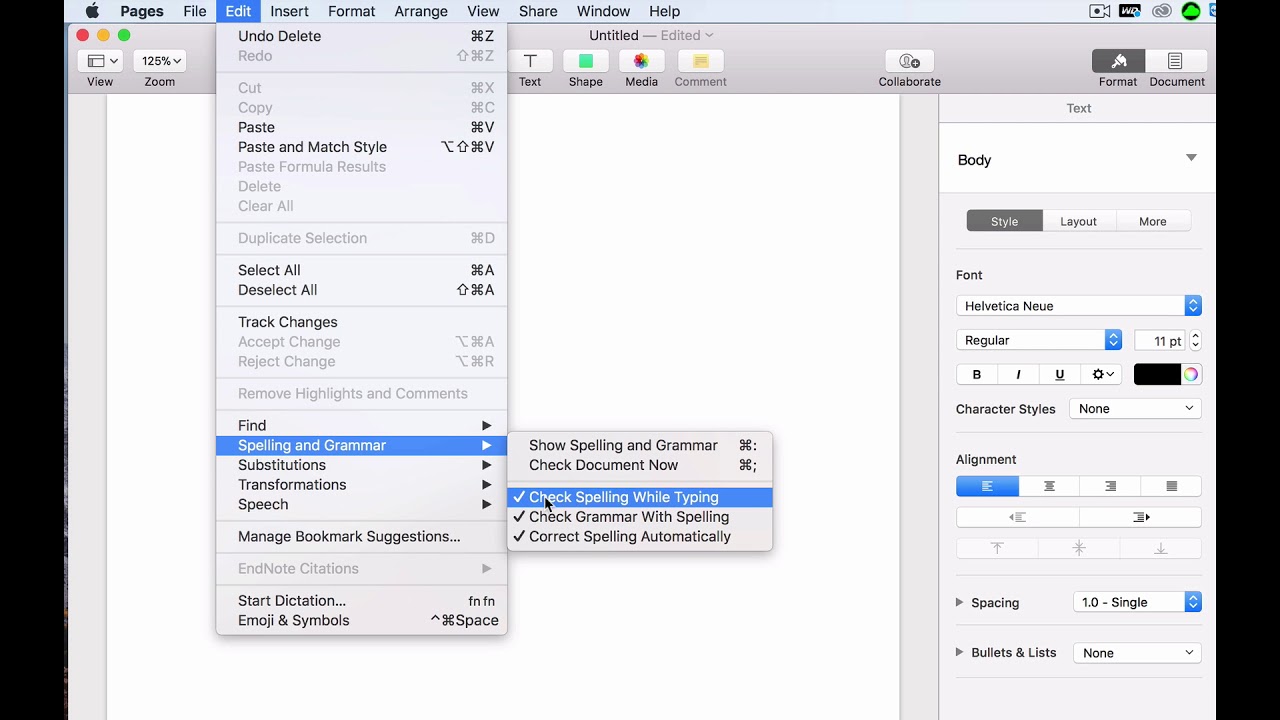Align text vertically to middle
Screen dimensions: 1280x720
click(x=1079, y=548)
